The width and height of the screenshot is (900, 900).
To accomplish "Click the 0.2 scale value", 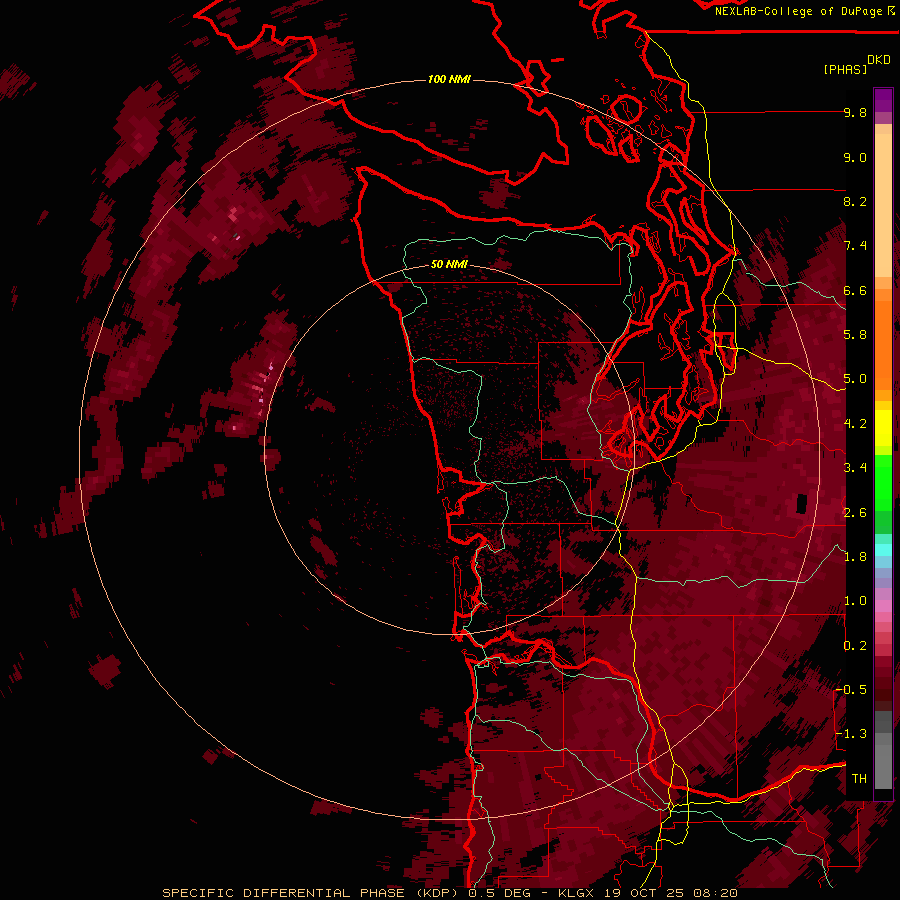I will pos(855,646).
